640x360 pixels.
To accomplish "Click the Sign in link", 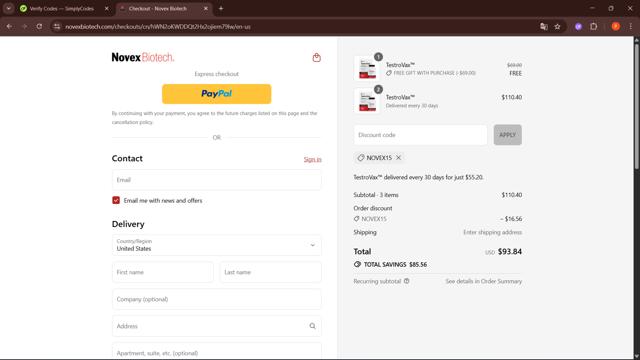I will (x=312, y=159).
